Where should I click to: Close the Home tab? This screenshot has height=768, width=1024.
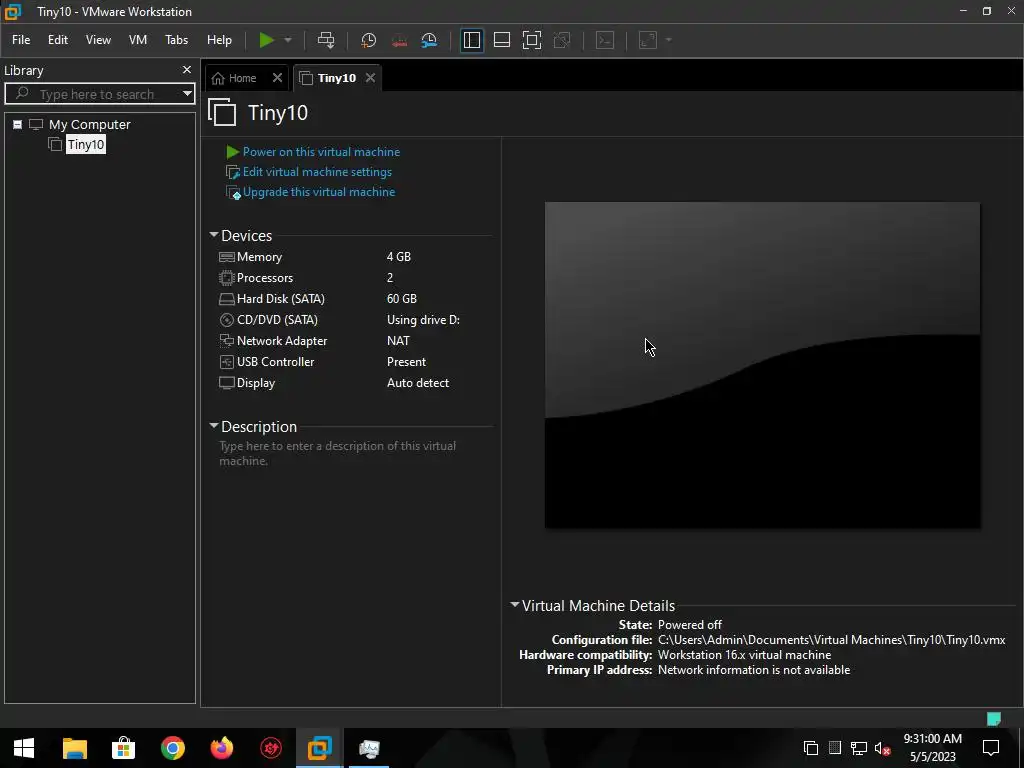pyautogui.click(x=277, y=78)
